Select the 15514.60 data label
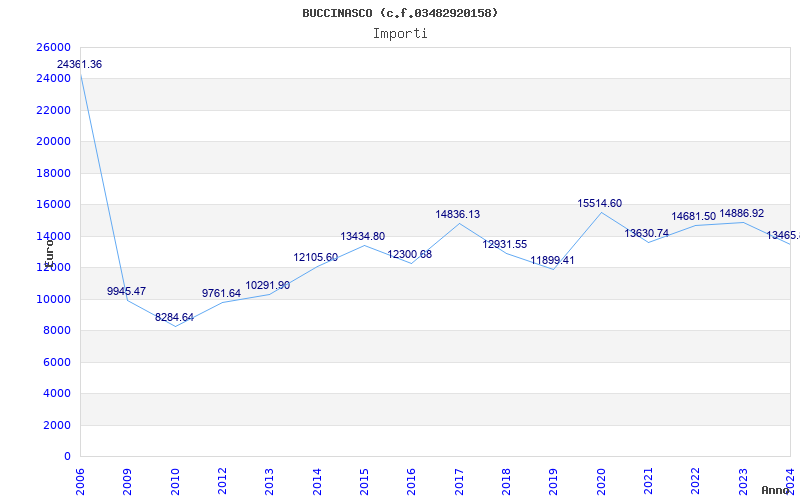 (599, 204)
